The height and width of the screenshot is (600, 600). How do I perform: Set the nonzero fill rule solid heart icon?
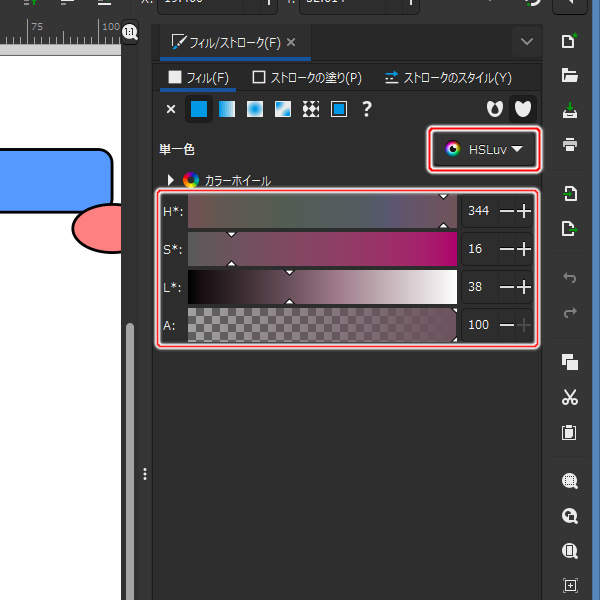point(523,109)
